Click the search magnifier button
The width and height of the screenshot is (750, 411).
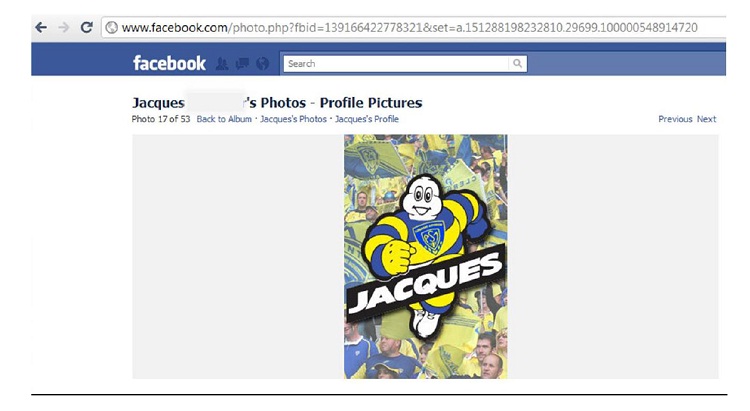click(x=518, y=64)
